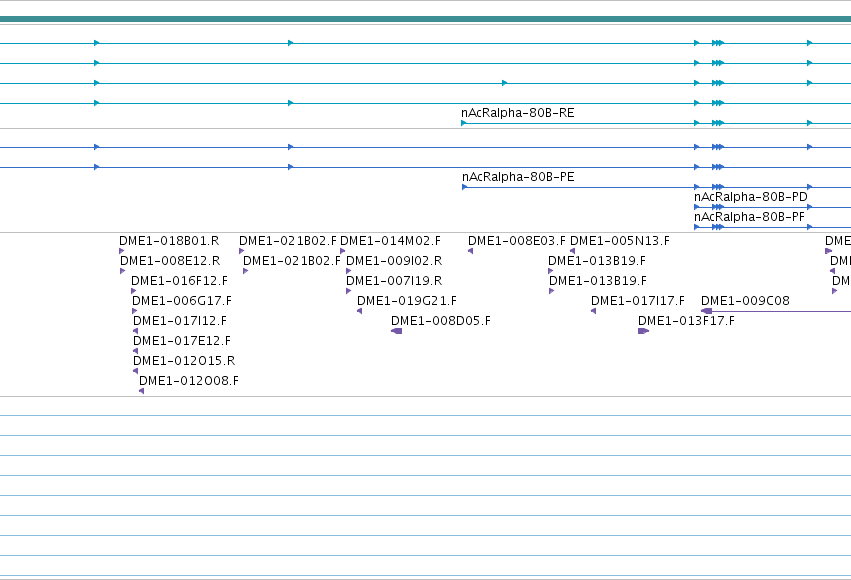The height and width of the screenshot is (580, 851).
Task: Select the DME1-017I17.F read label
Action: 638,301
